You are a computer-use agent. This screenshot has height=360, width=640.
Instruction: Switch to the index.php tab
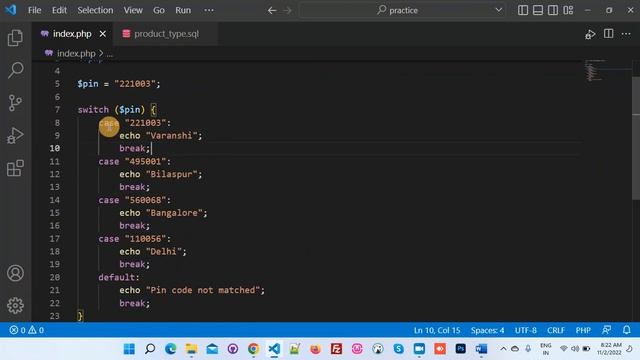[72, 34]
